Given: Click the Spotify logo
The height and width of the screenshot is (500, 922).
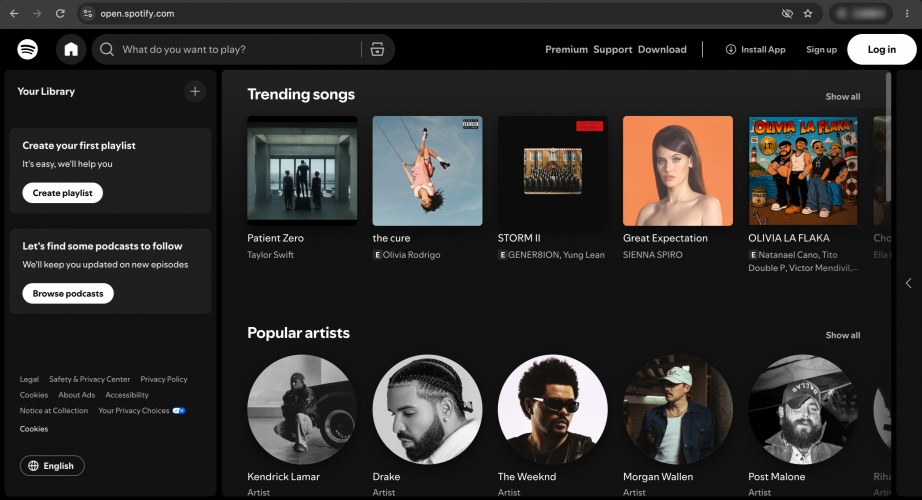Looking at the screenshot, I should click(28, 49).
